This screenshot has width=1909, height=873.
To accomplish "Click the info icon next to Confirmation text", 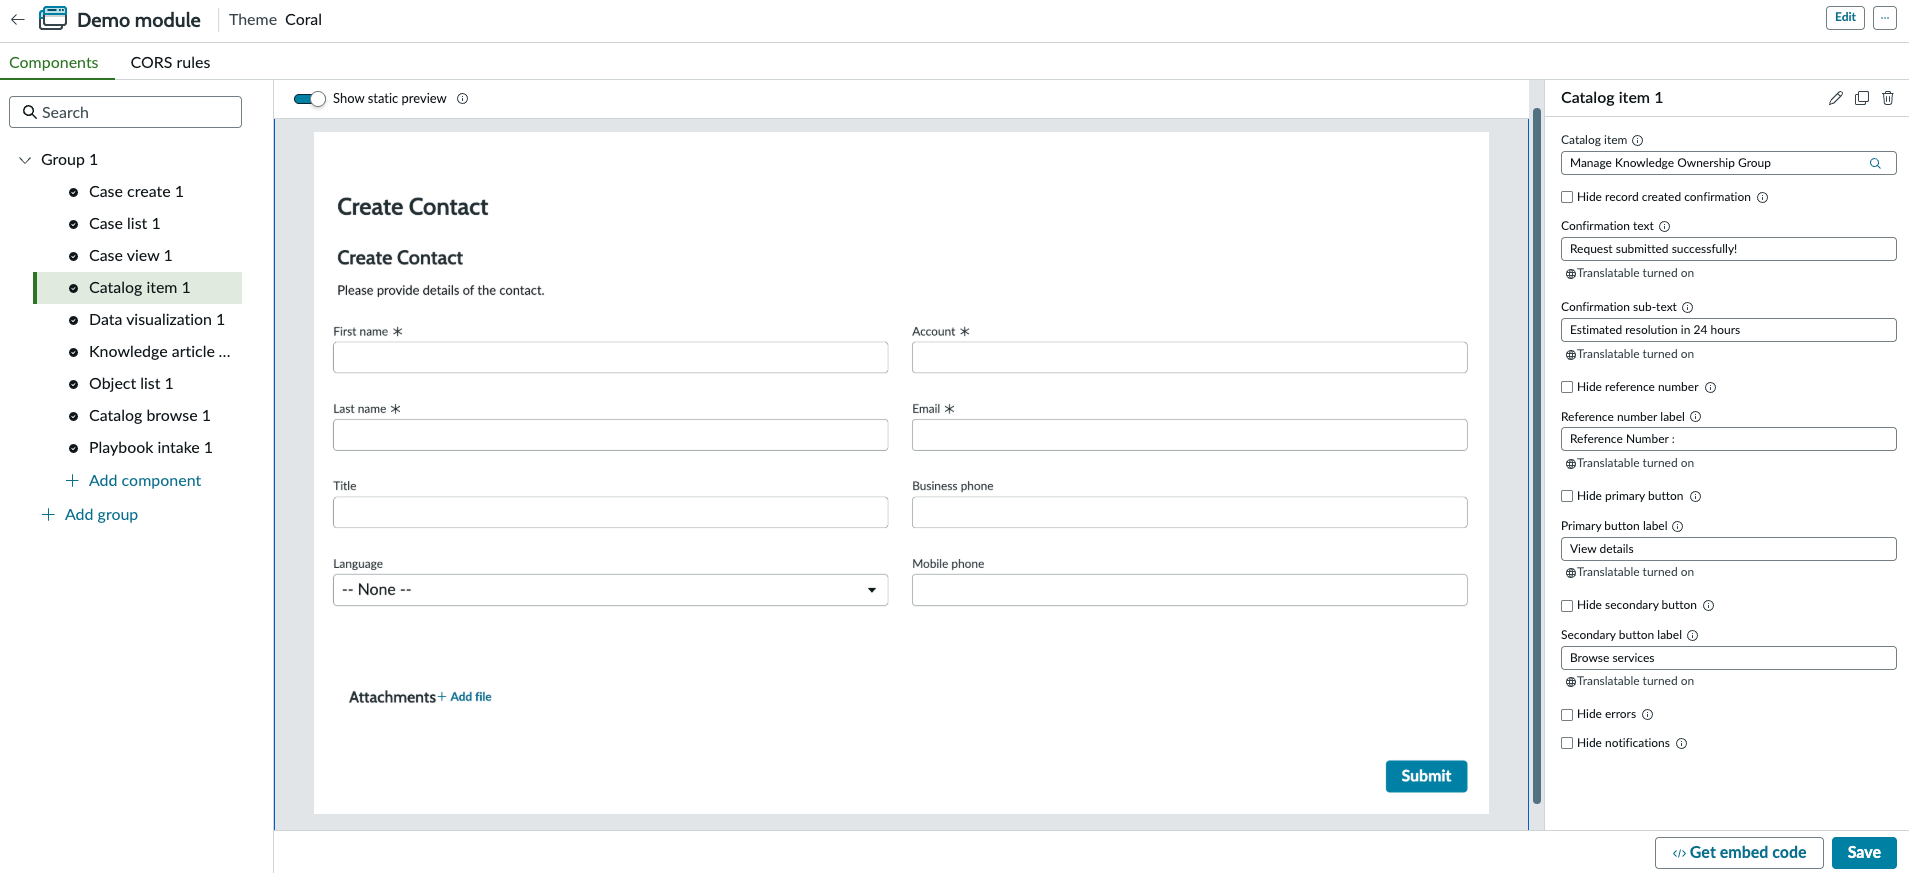I will (1664, 227).
